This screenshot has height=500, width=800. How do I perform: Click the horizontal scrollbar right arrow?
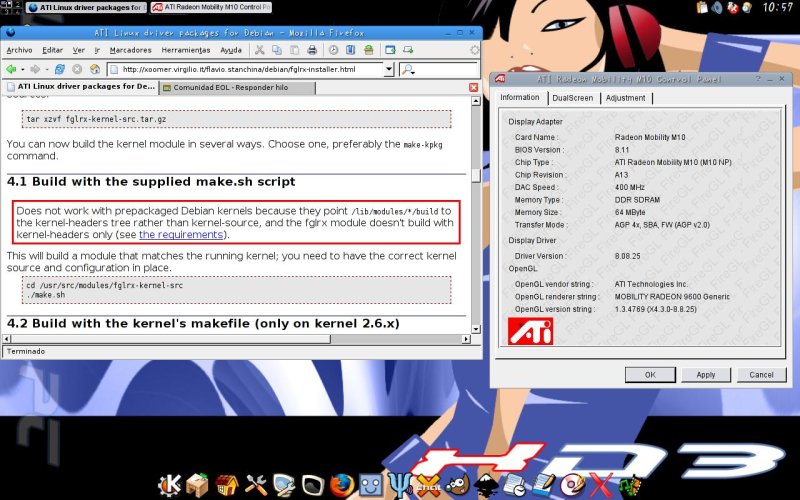(466, 339)
